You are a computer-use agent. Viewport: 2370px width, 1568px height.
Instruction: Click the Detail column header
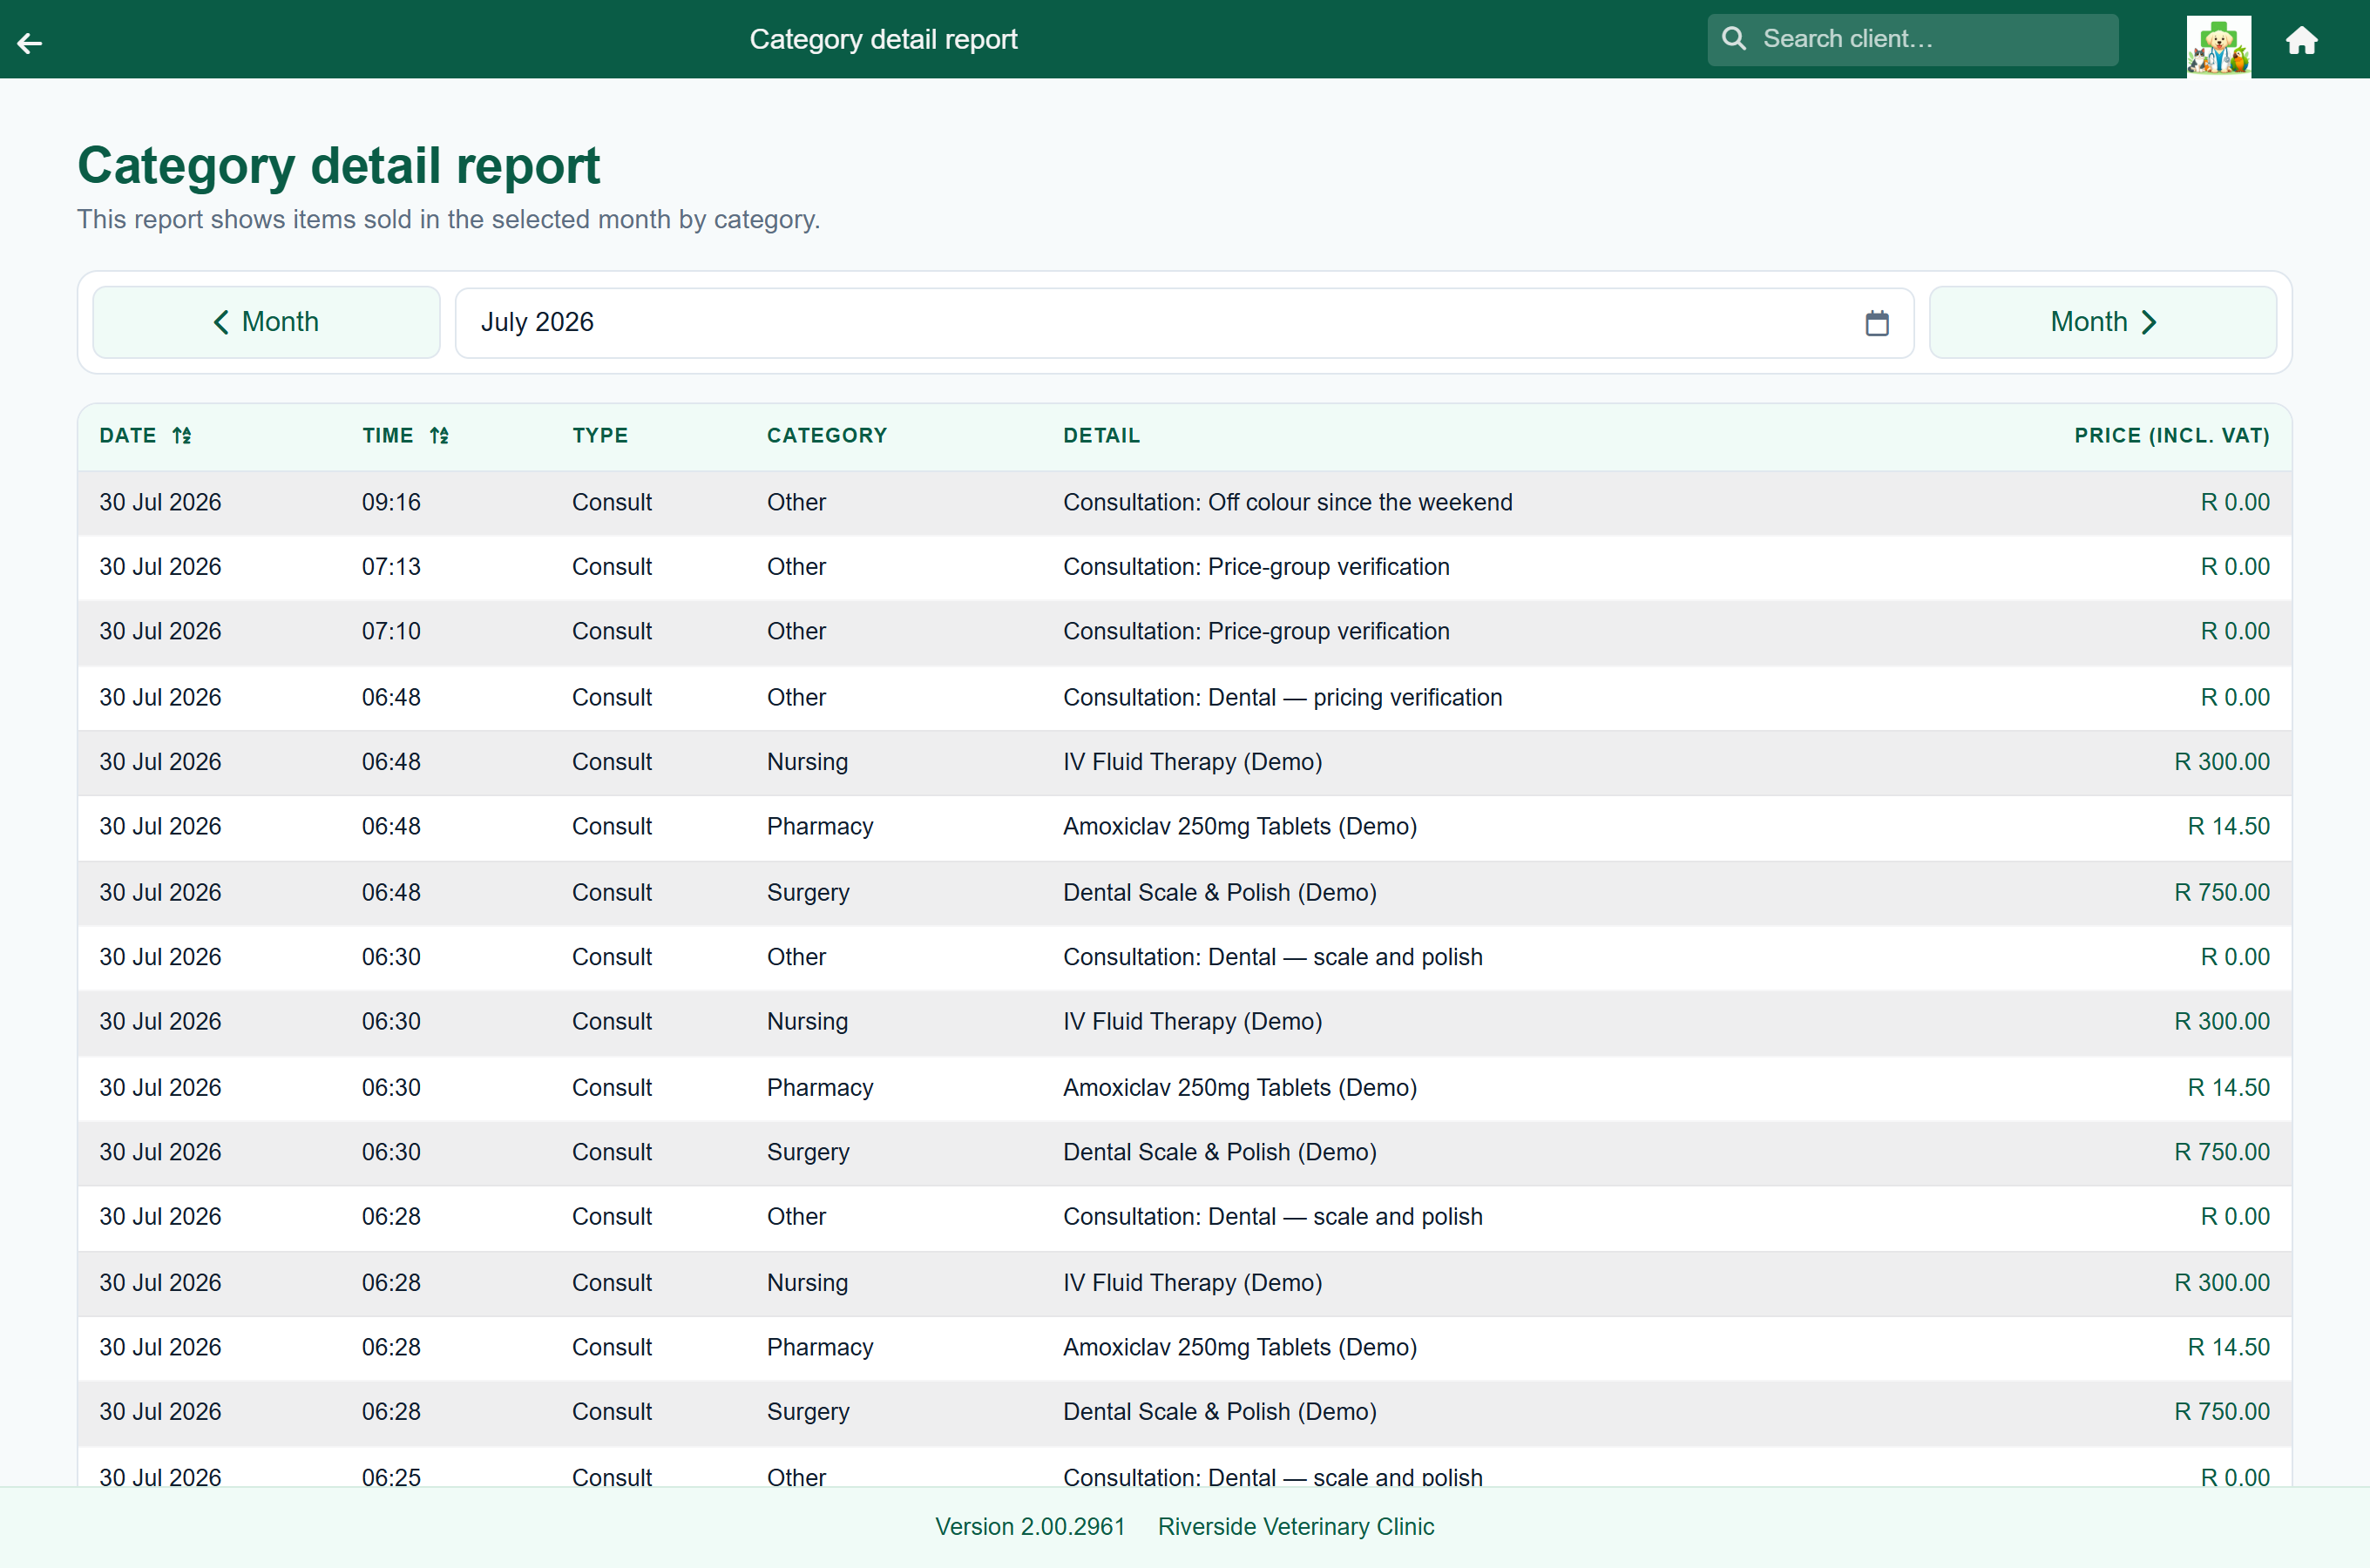(1101, 436)
